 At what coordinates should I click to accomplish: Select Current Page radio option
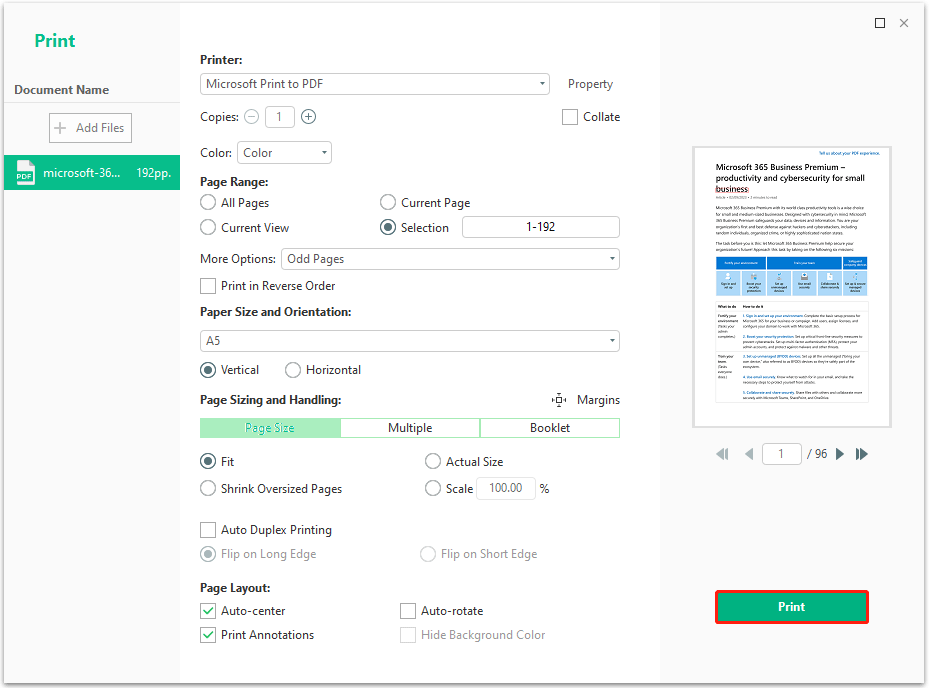388,203
